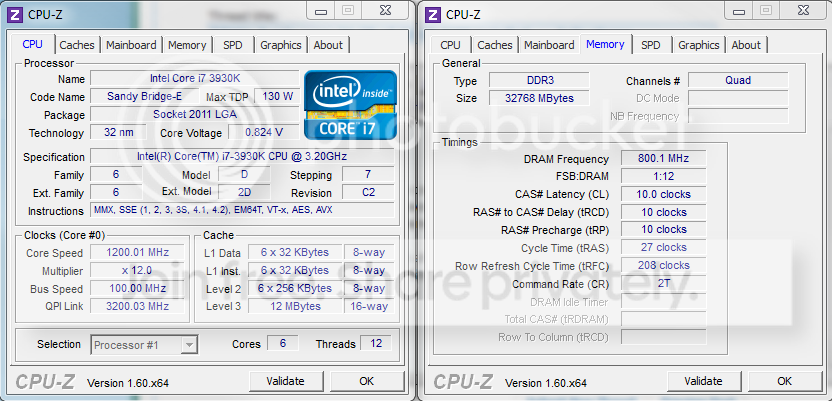Click Validate button in left window
Image resolution: width=832 pixels, height=401 pixels.
point(286,381)
